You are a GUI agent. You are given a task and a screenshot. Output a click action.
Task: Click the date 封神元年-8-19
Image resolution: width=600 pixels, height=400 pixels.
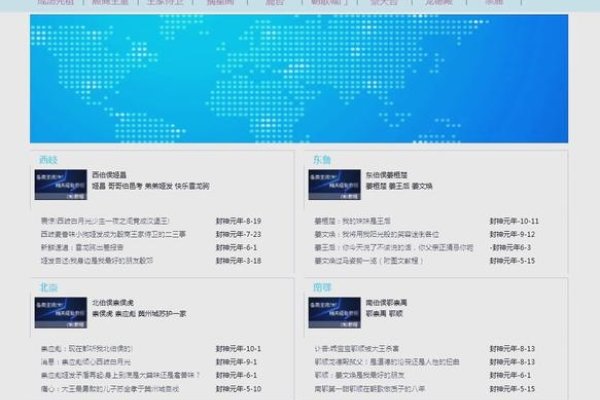coord(238,221)
